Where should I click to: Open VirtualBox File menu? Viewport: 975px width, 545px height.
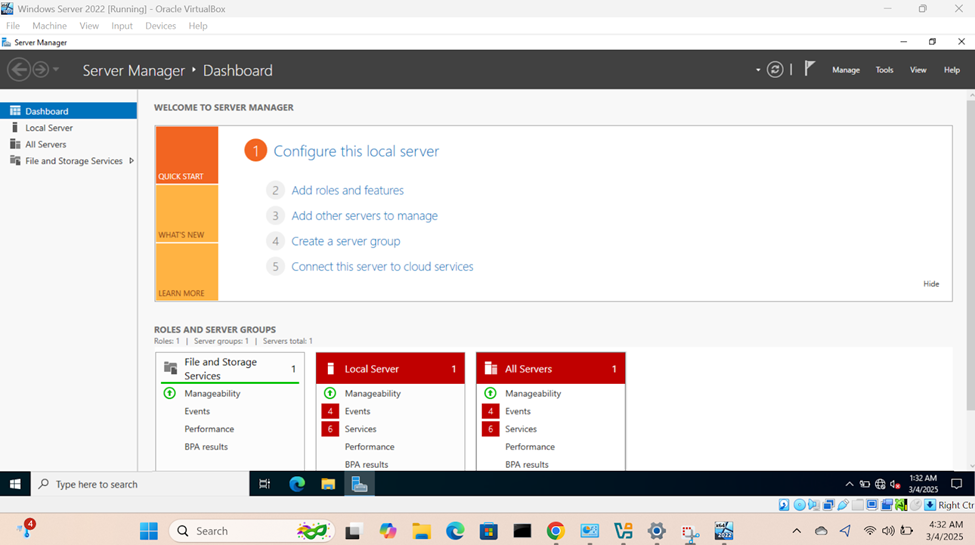pos(13,26)
